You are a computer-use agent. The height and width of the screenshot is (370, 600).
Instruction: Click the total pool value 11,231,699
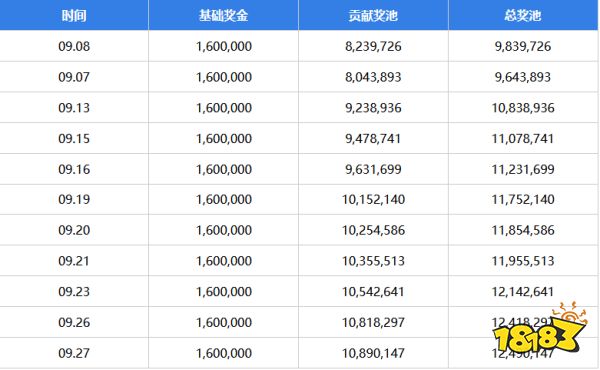[x=523, y=169]
